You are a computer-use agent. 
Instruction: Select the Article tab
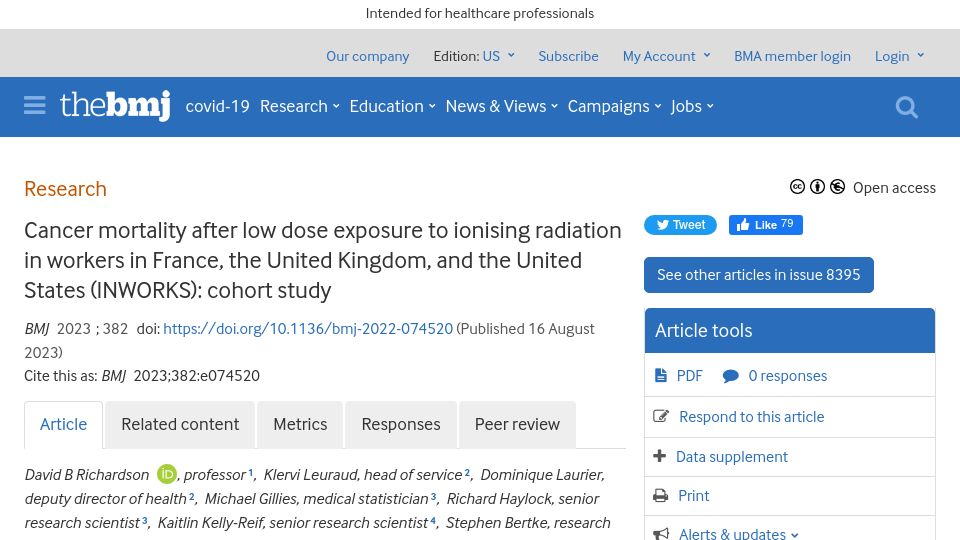tap(64, 424)
